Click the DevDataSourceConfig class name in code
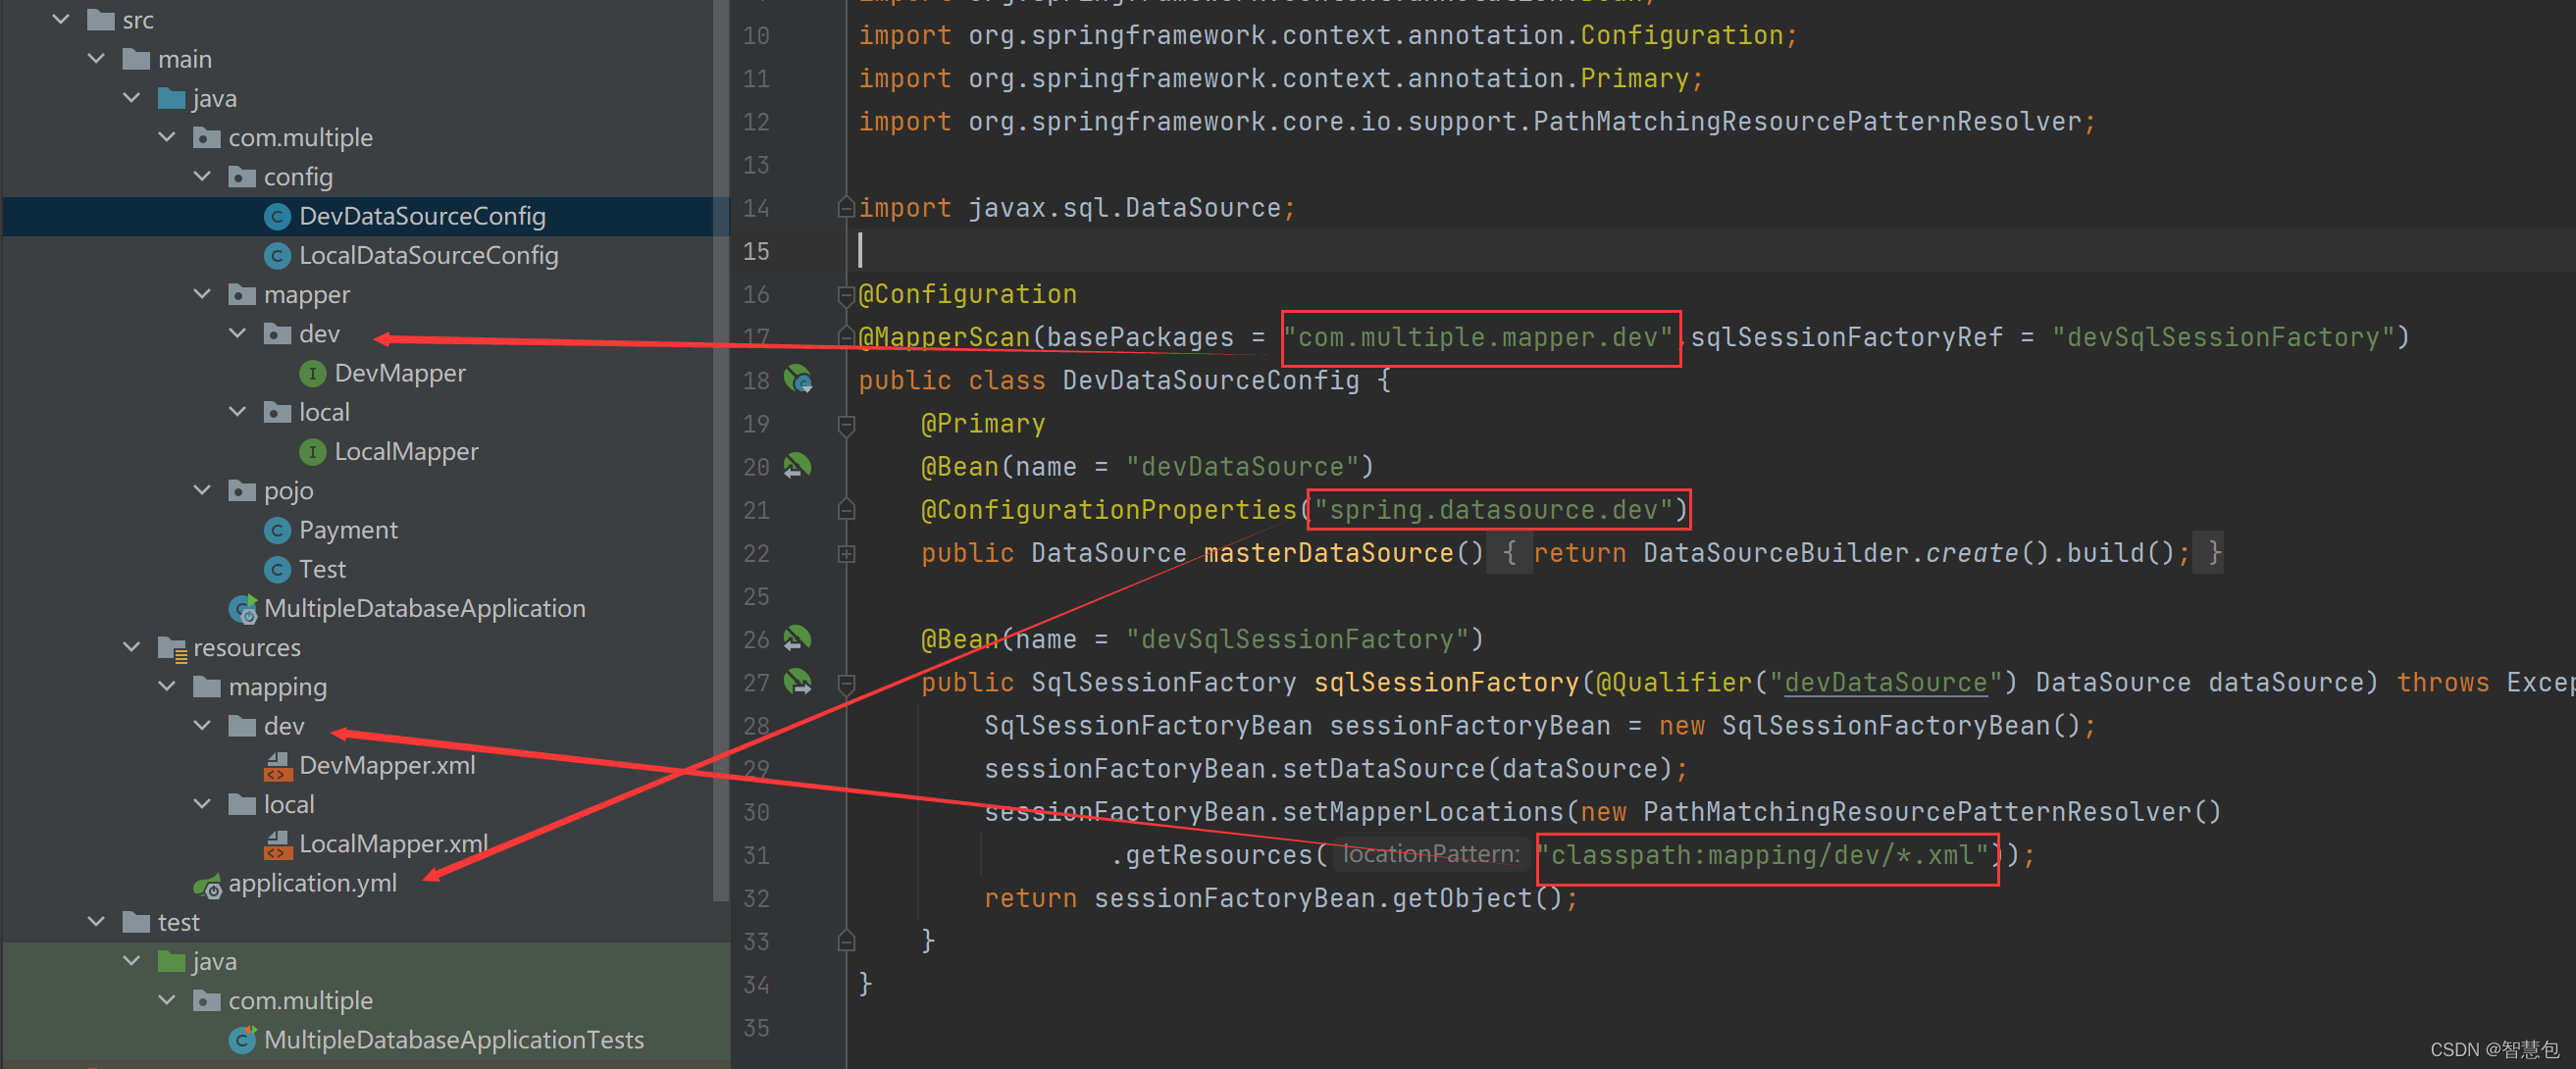2576x1069 pixels. (1210, 380)
